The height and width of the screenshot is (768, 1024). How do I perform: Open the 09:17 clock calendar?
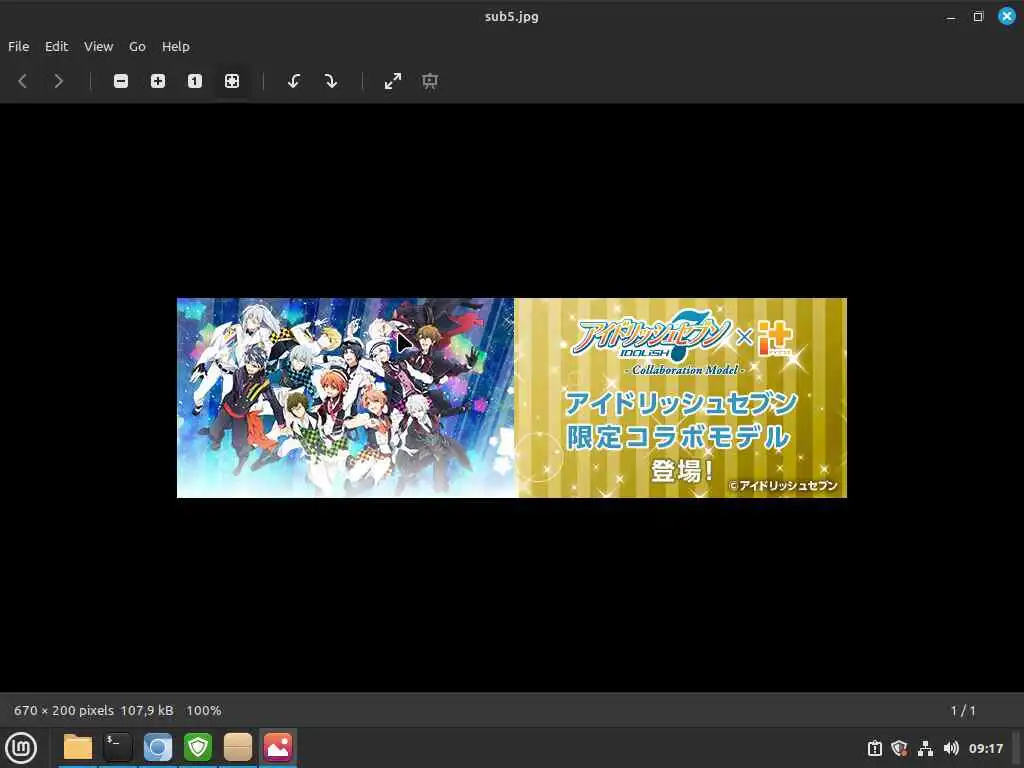[985, 748]
